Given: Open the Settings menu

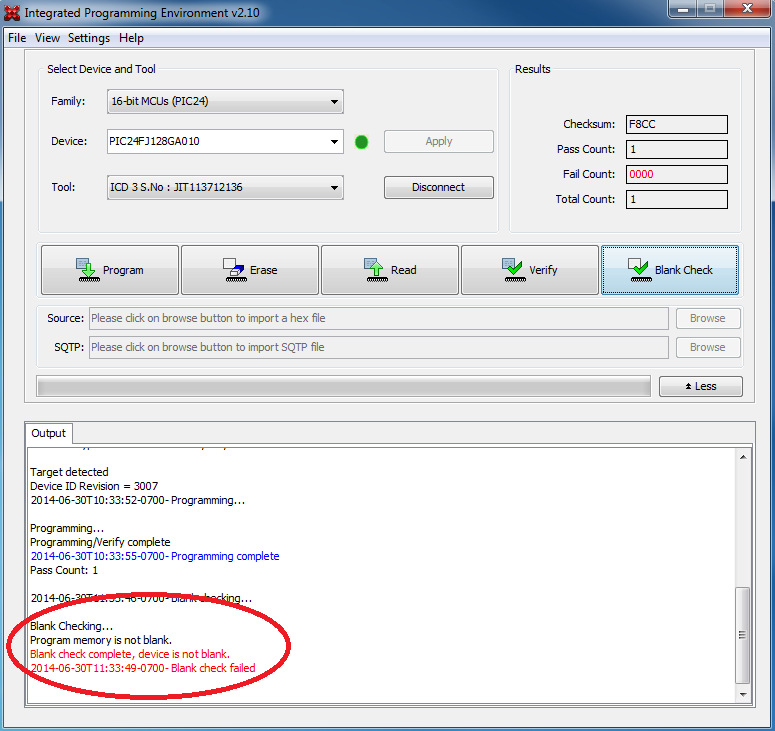Looking at the screenshot, I should [89, 38].
